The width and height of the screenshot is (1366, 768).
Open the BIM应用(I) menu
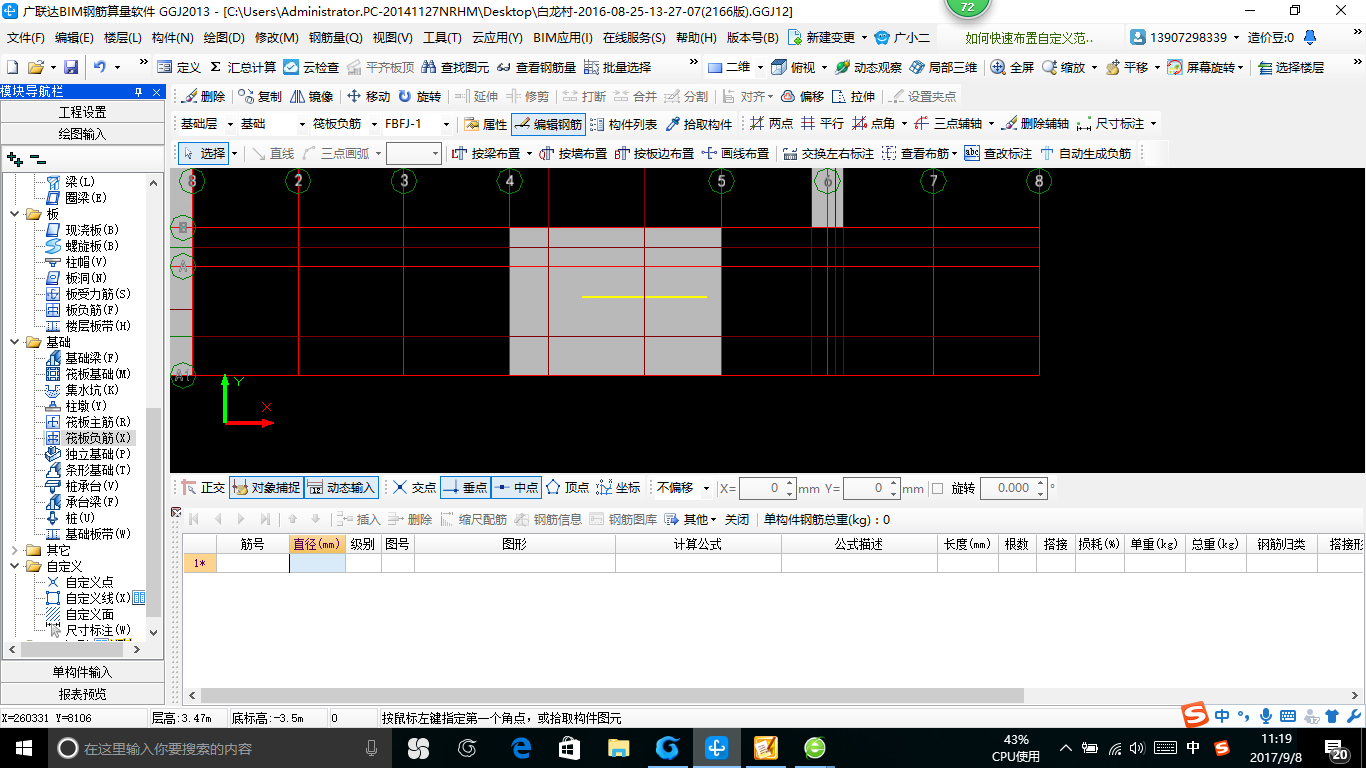point(563,38)
